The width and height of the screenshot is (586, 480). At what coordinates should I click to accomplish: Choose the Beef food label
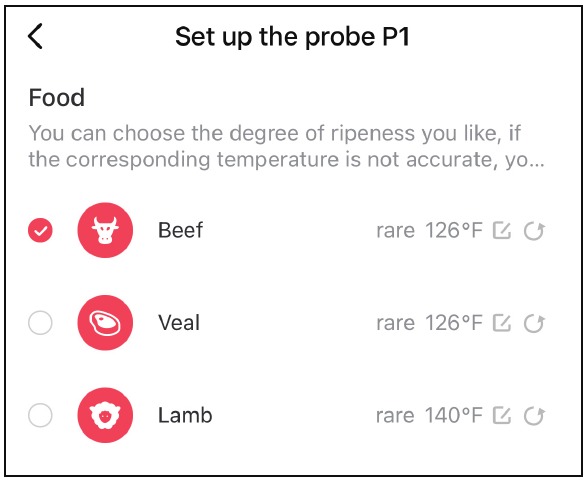click(x=181, y=230)
